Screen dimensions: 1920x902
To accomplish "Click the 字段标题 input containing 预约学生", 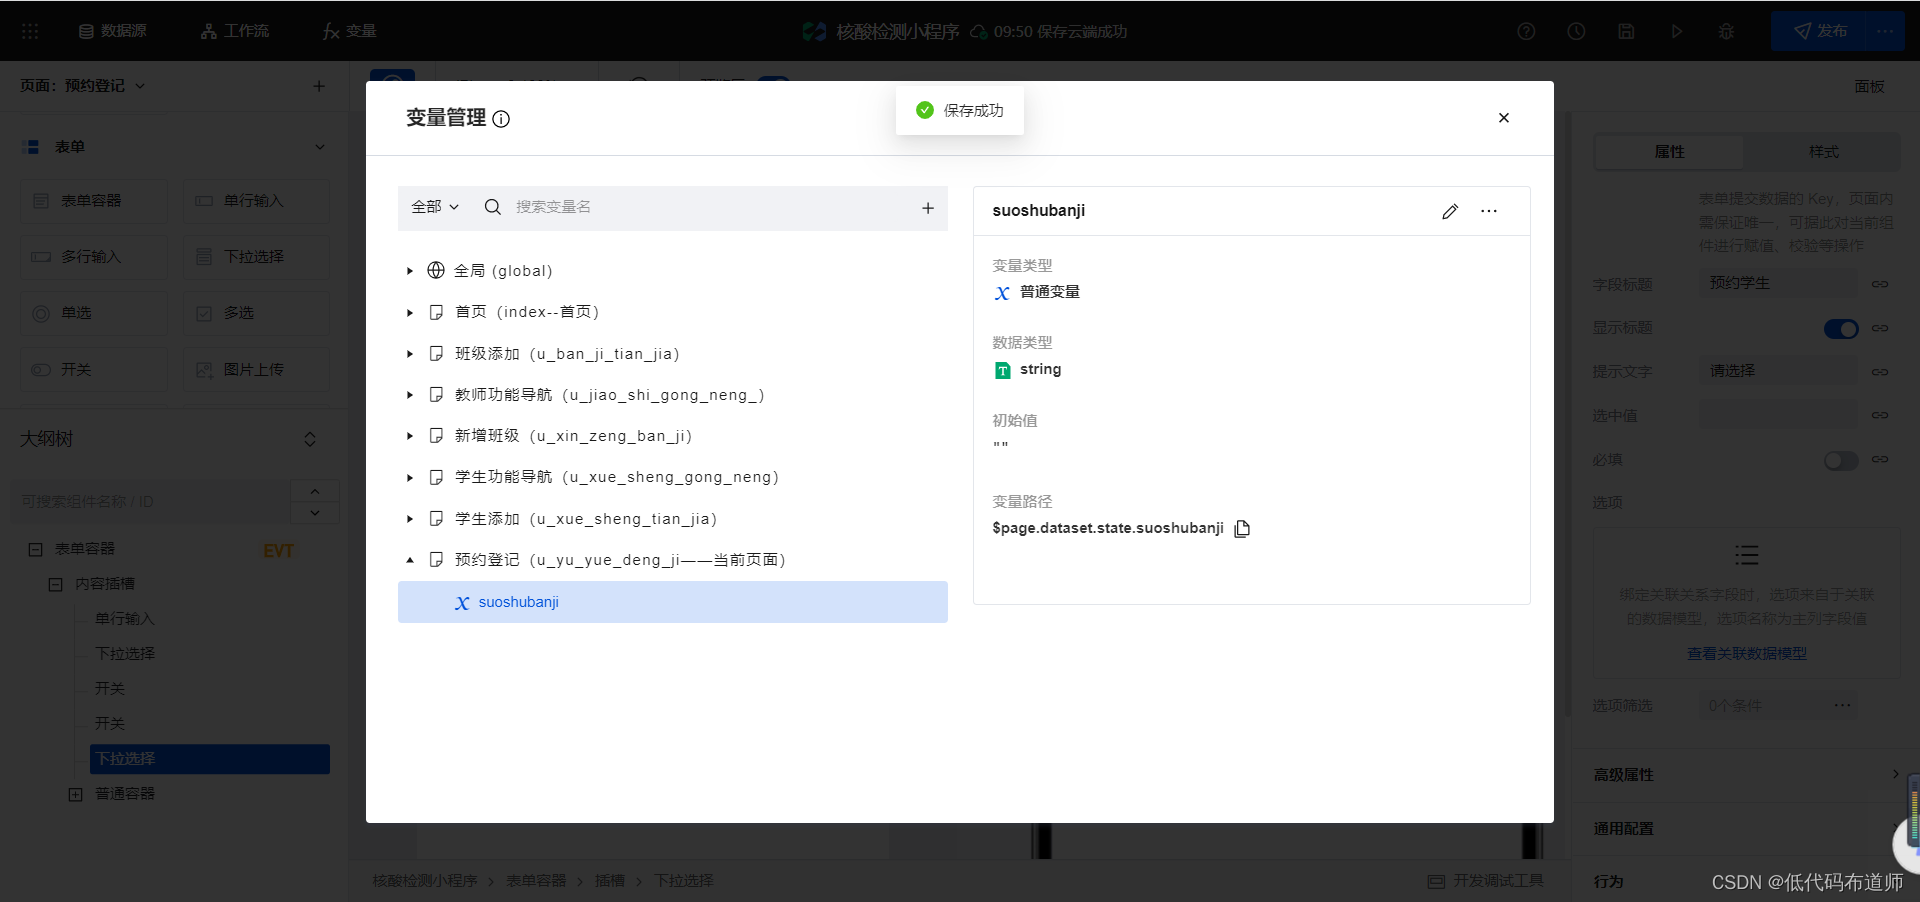I will [1778, 284].
